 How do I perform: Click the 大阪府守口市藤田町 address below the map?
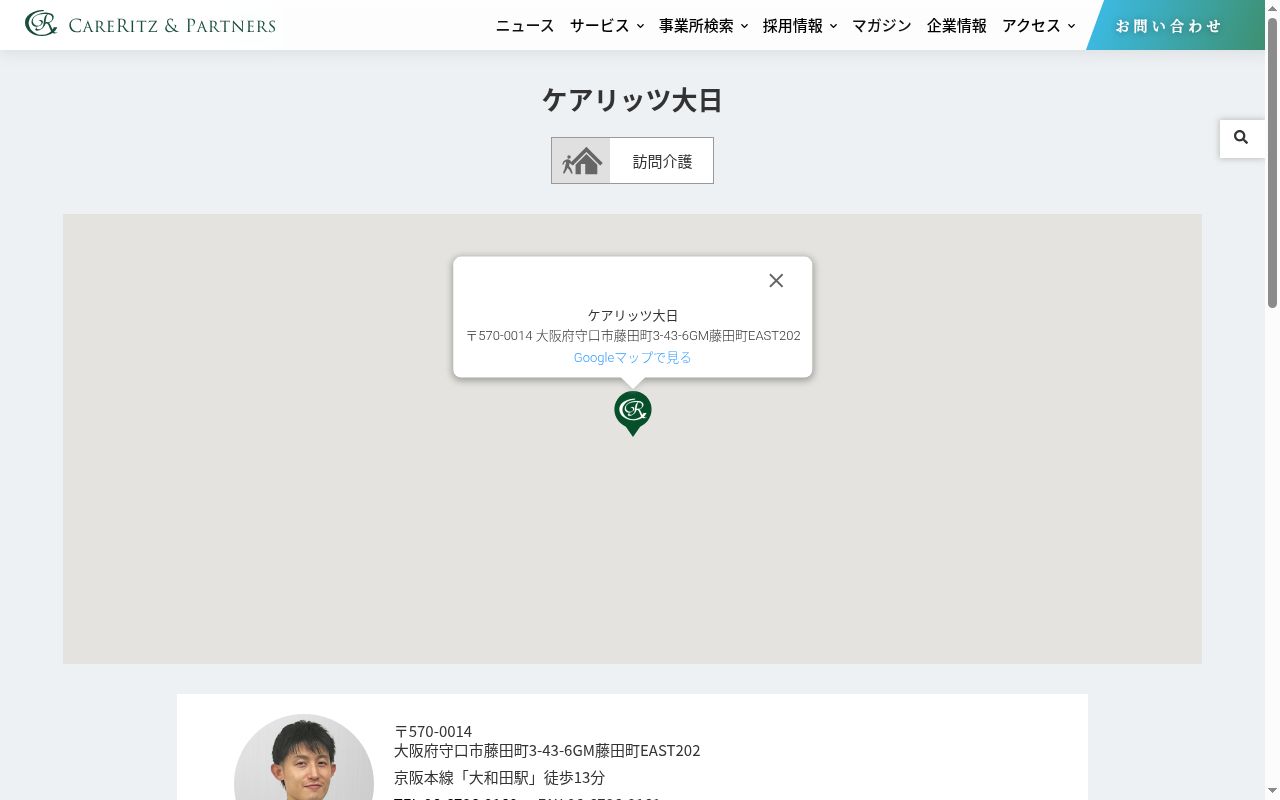tap(547, 750)
